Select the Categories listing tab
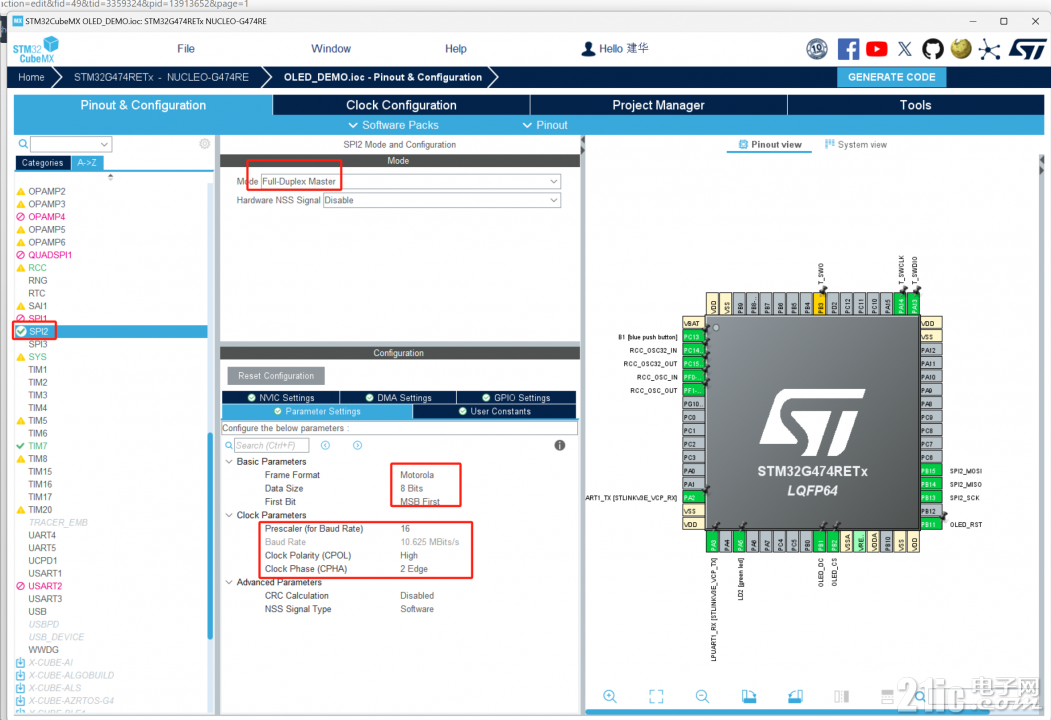 [42, 163]
